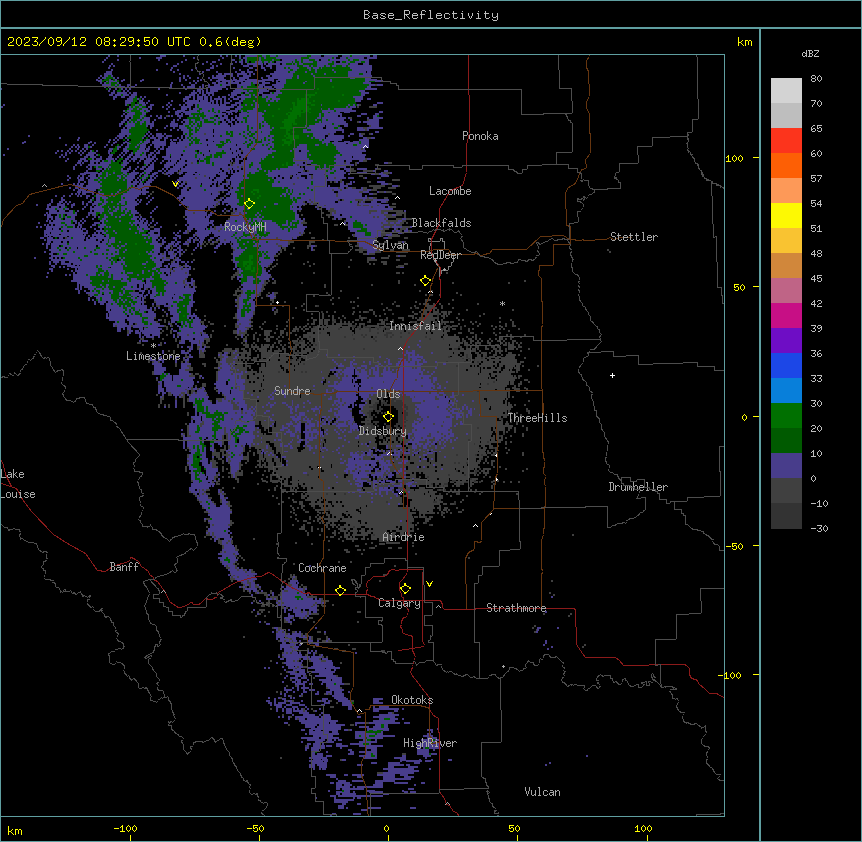Click the white plus marker north of Drumheller
Image resolution: width=862 pixels, height=842 pixels.
(612, 375)
